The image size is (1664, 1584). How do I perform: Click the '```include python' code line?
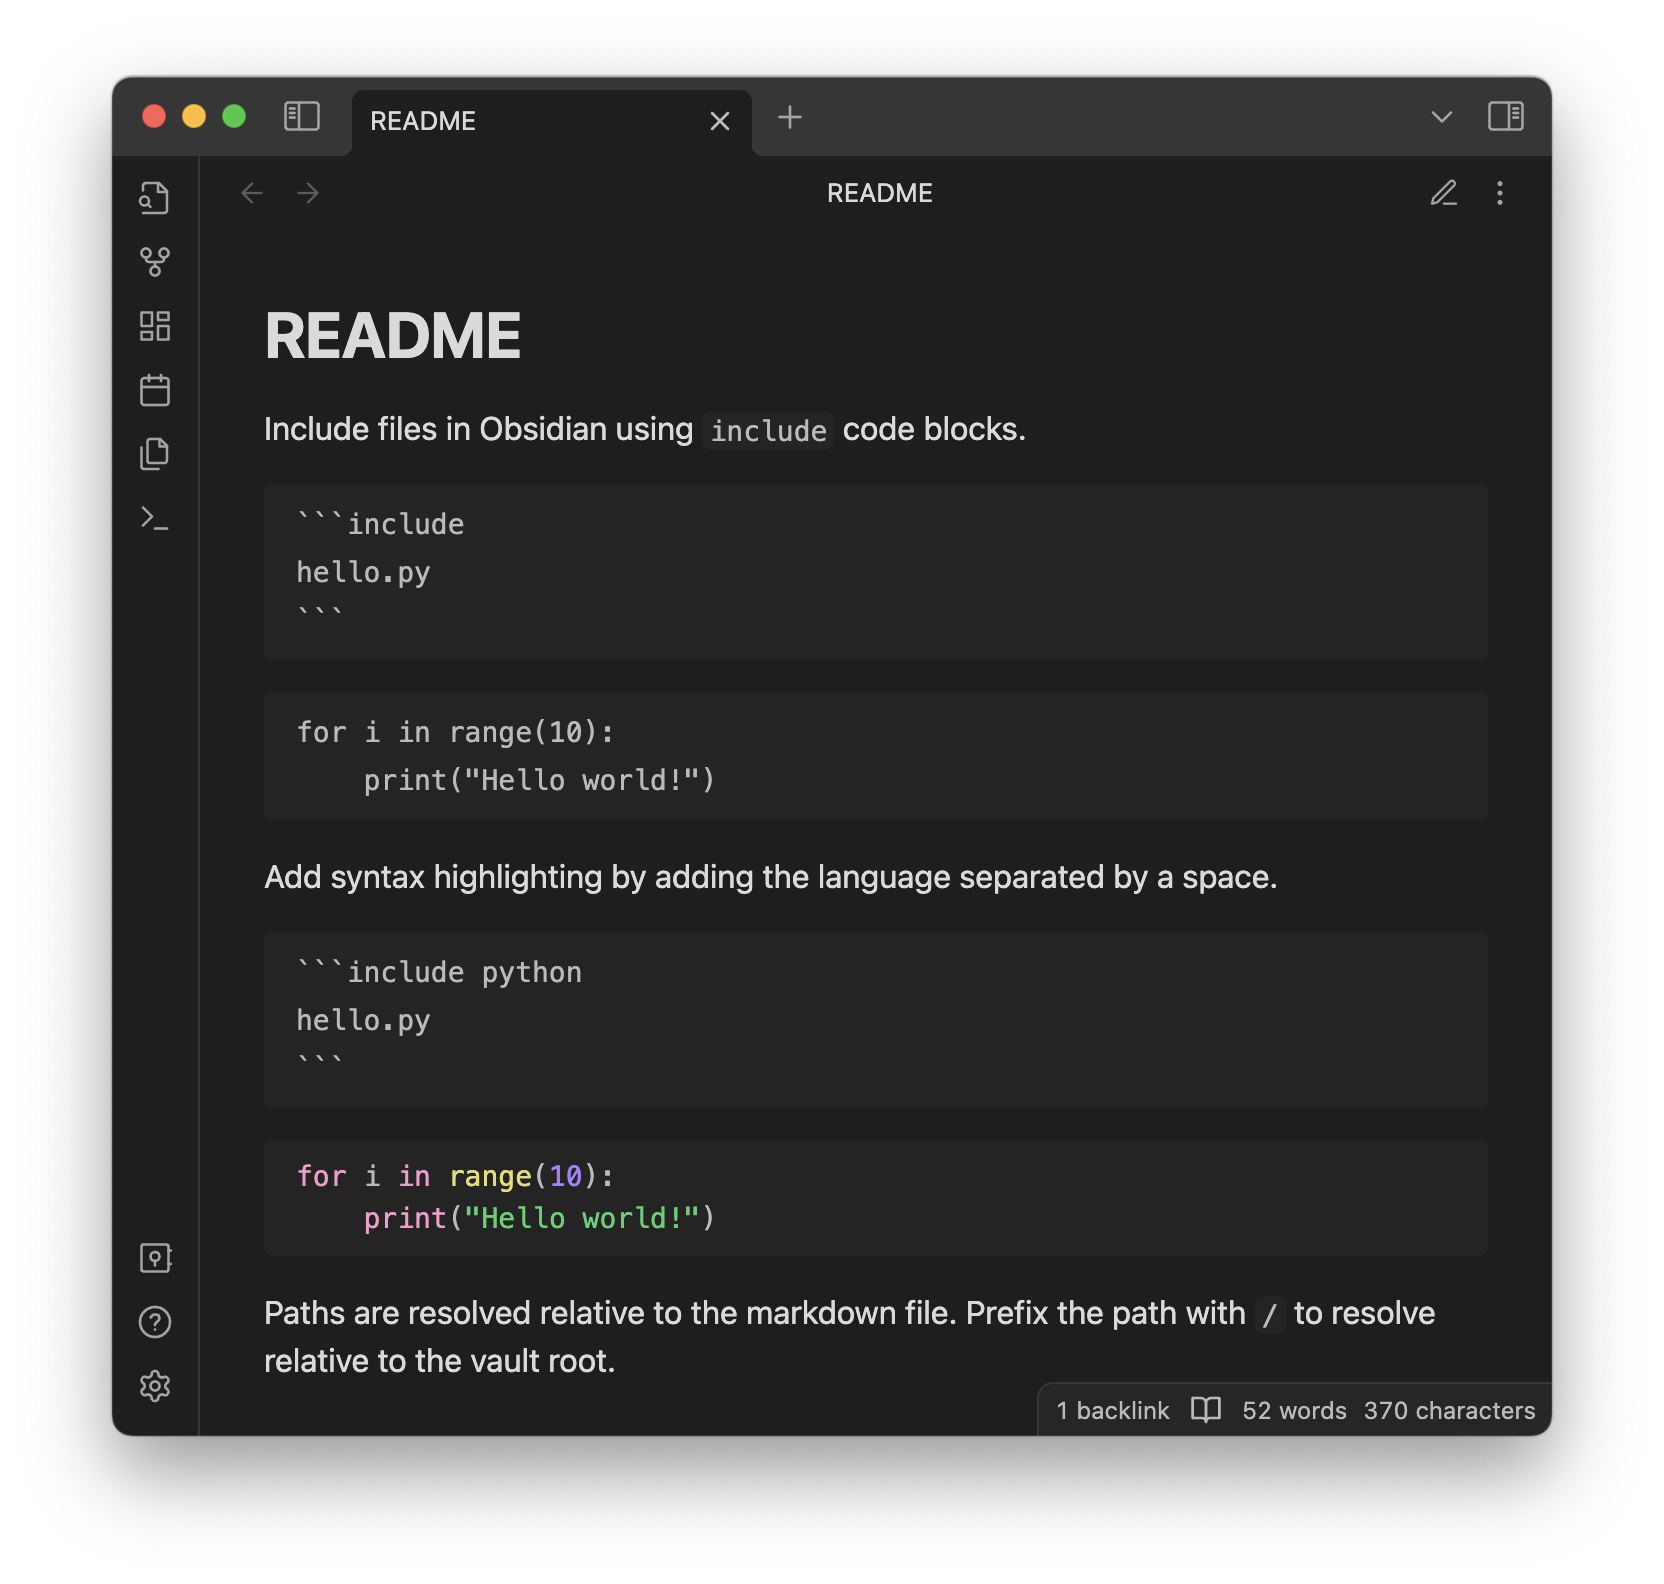(x=439, y=972)
